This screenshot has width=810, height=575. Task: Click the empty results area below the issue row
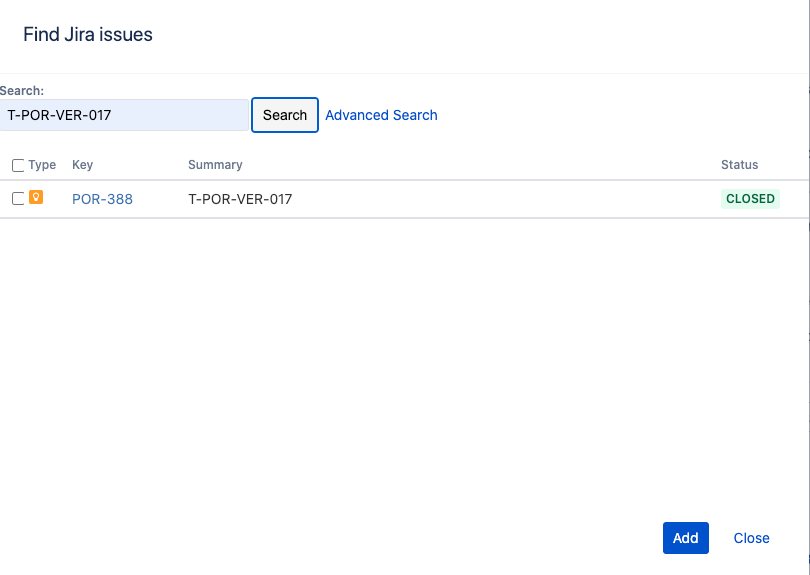pos(400,360)
